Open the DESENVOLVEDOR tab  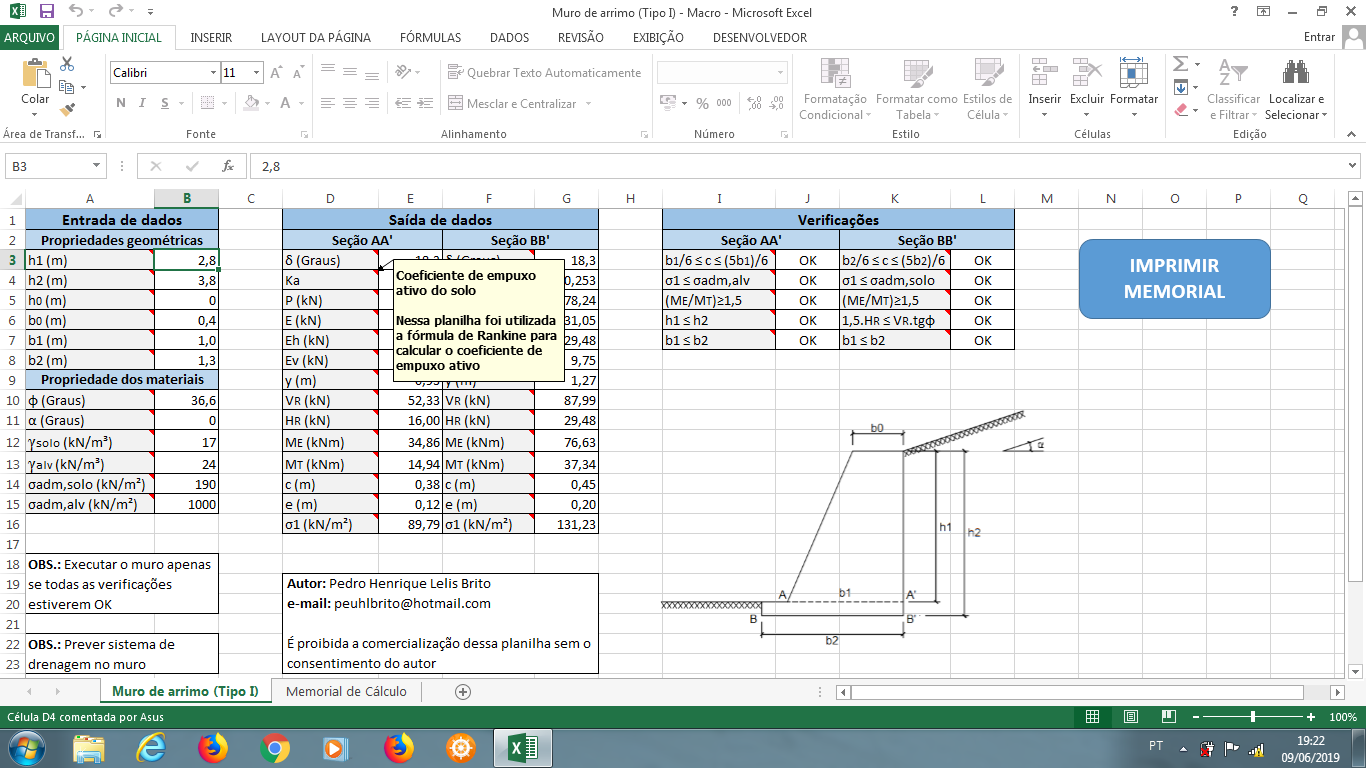pos(760,38)
